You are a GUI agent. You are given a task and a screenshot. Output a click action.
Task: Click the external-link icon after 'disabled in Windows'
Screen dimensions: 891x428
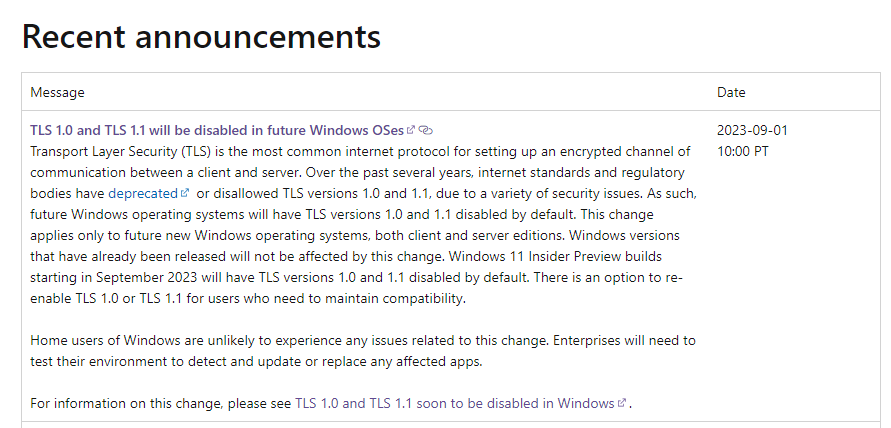point(622,403)
